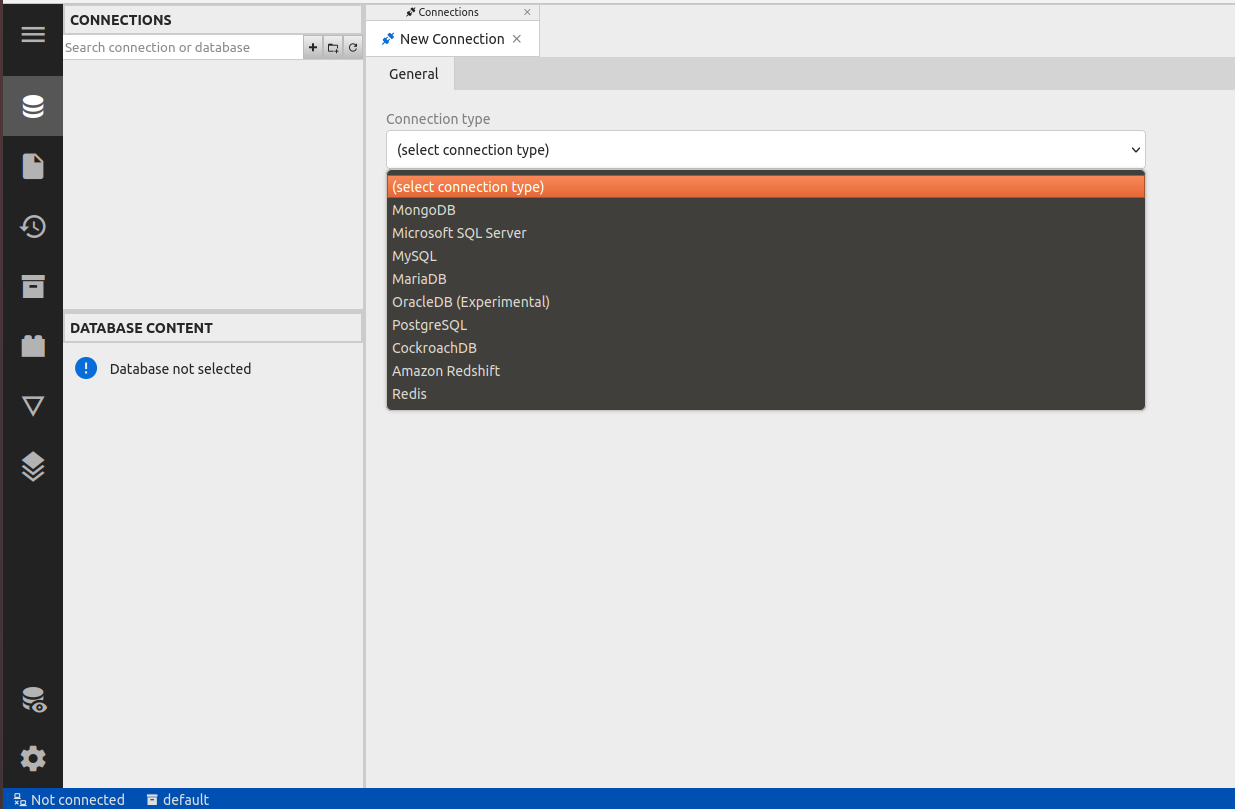1235x809 pixels.
Task: Focus the Search connection or database field
Action: pyautogui.click(x=182, y=48)
